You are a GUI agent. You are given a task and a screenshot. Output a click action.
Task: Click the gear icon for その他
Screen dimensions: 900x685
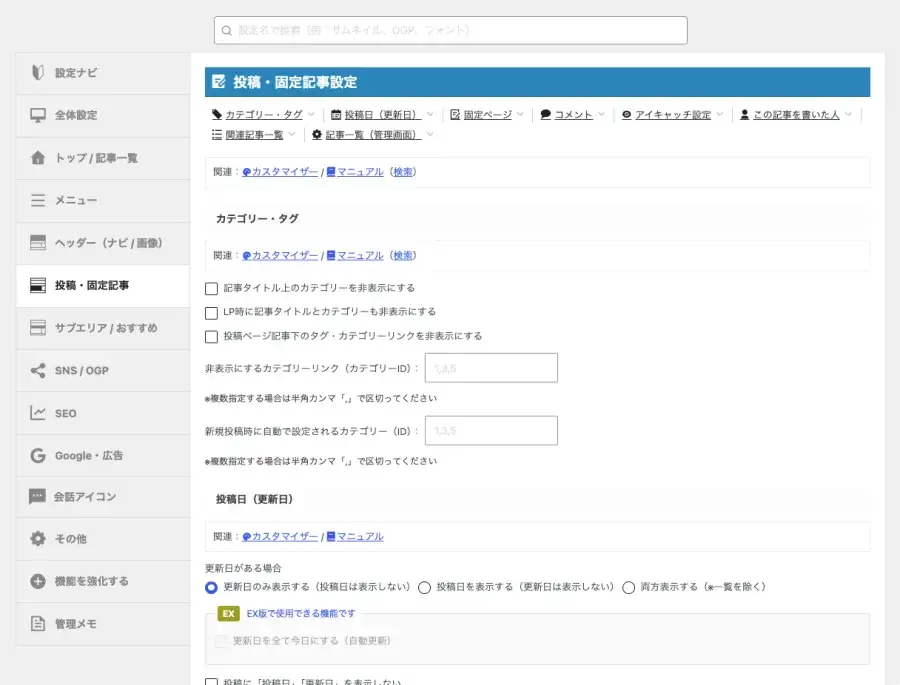(x=38, y=539)
